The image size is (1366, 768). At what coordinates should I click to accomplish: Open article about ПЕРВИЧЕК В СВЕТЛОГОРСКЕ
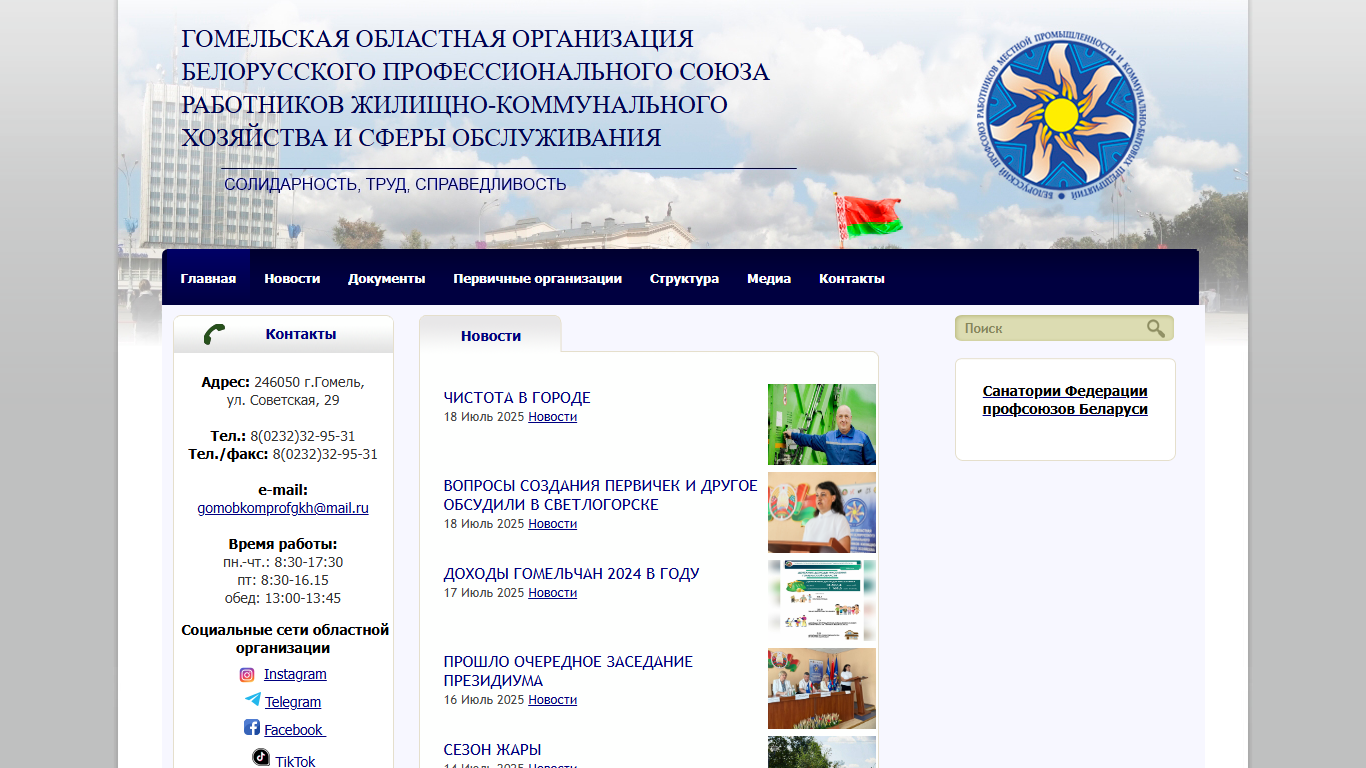(600, 495)
